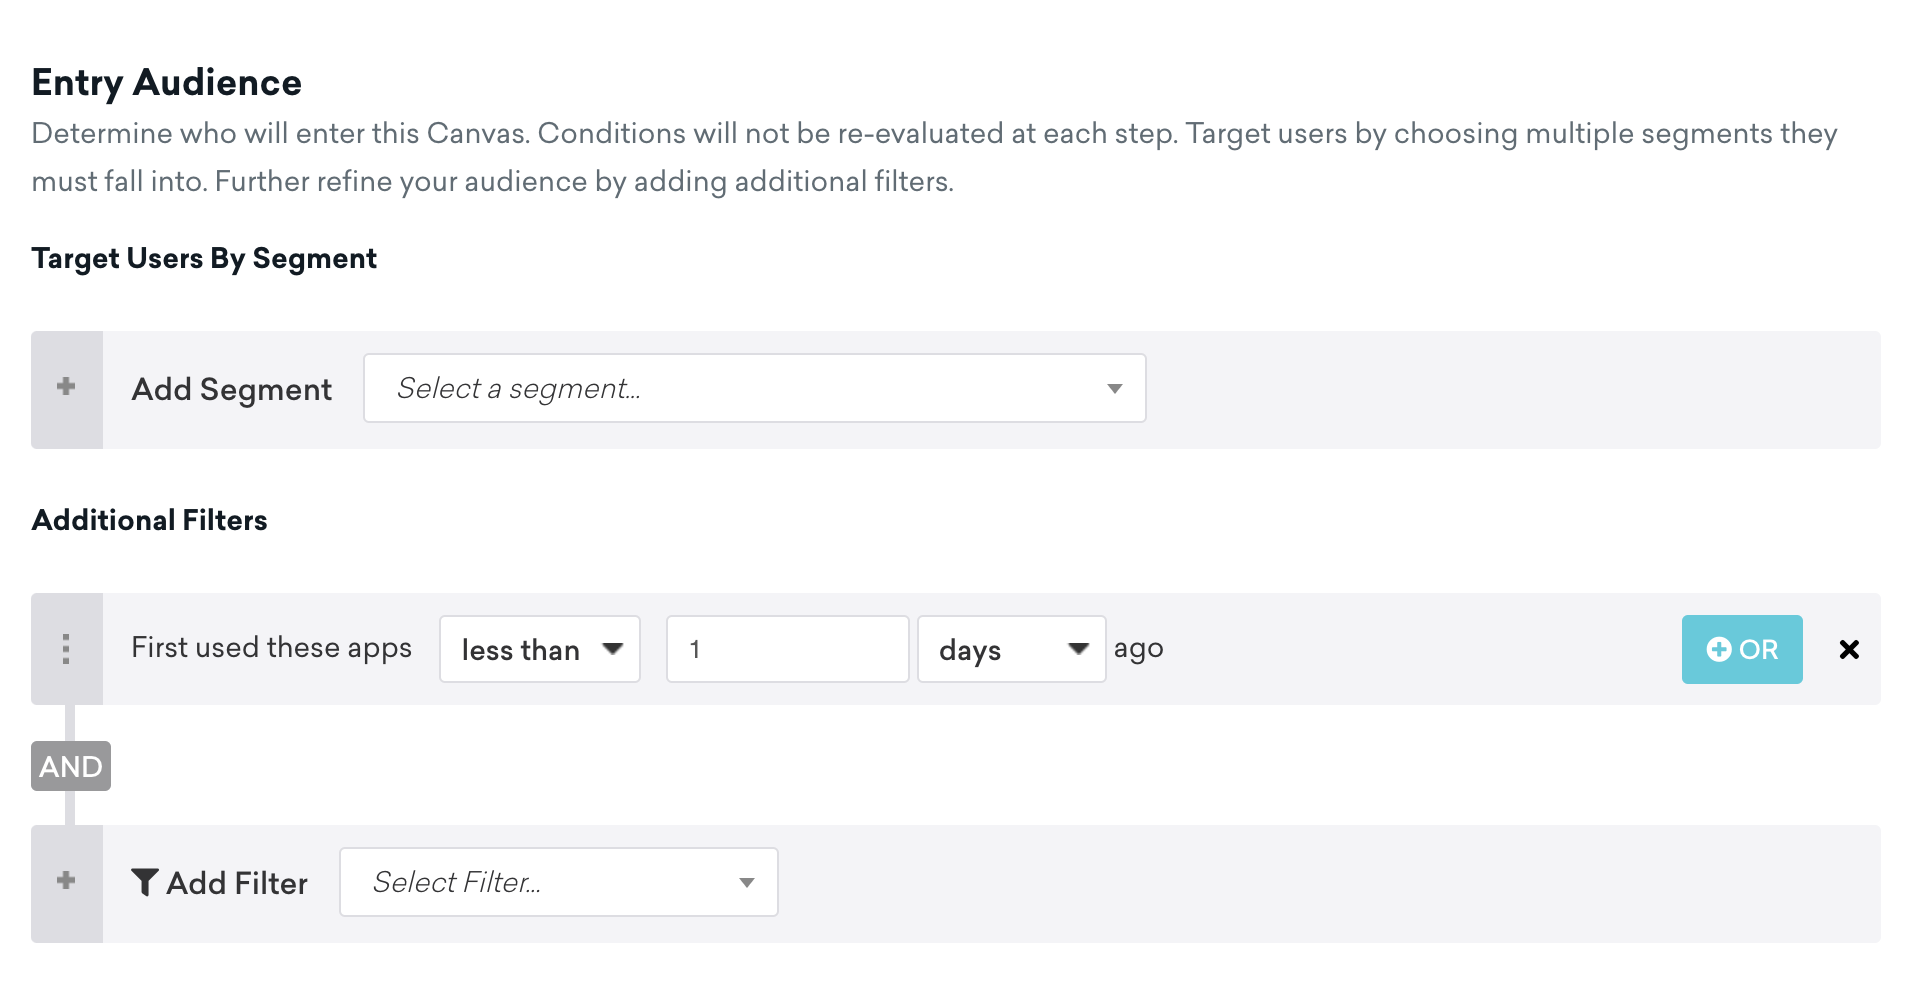Click the AND operator badge

click(71, 766)
